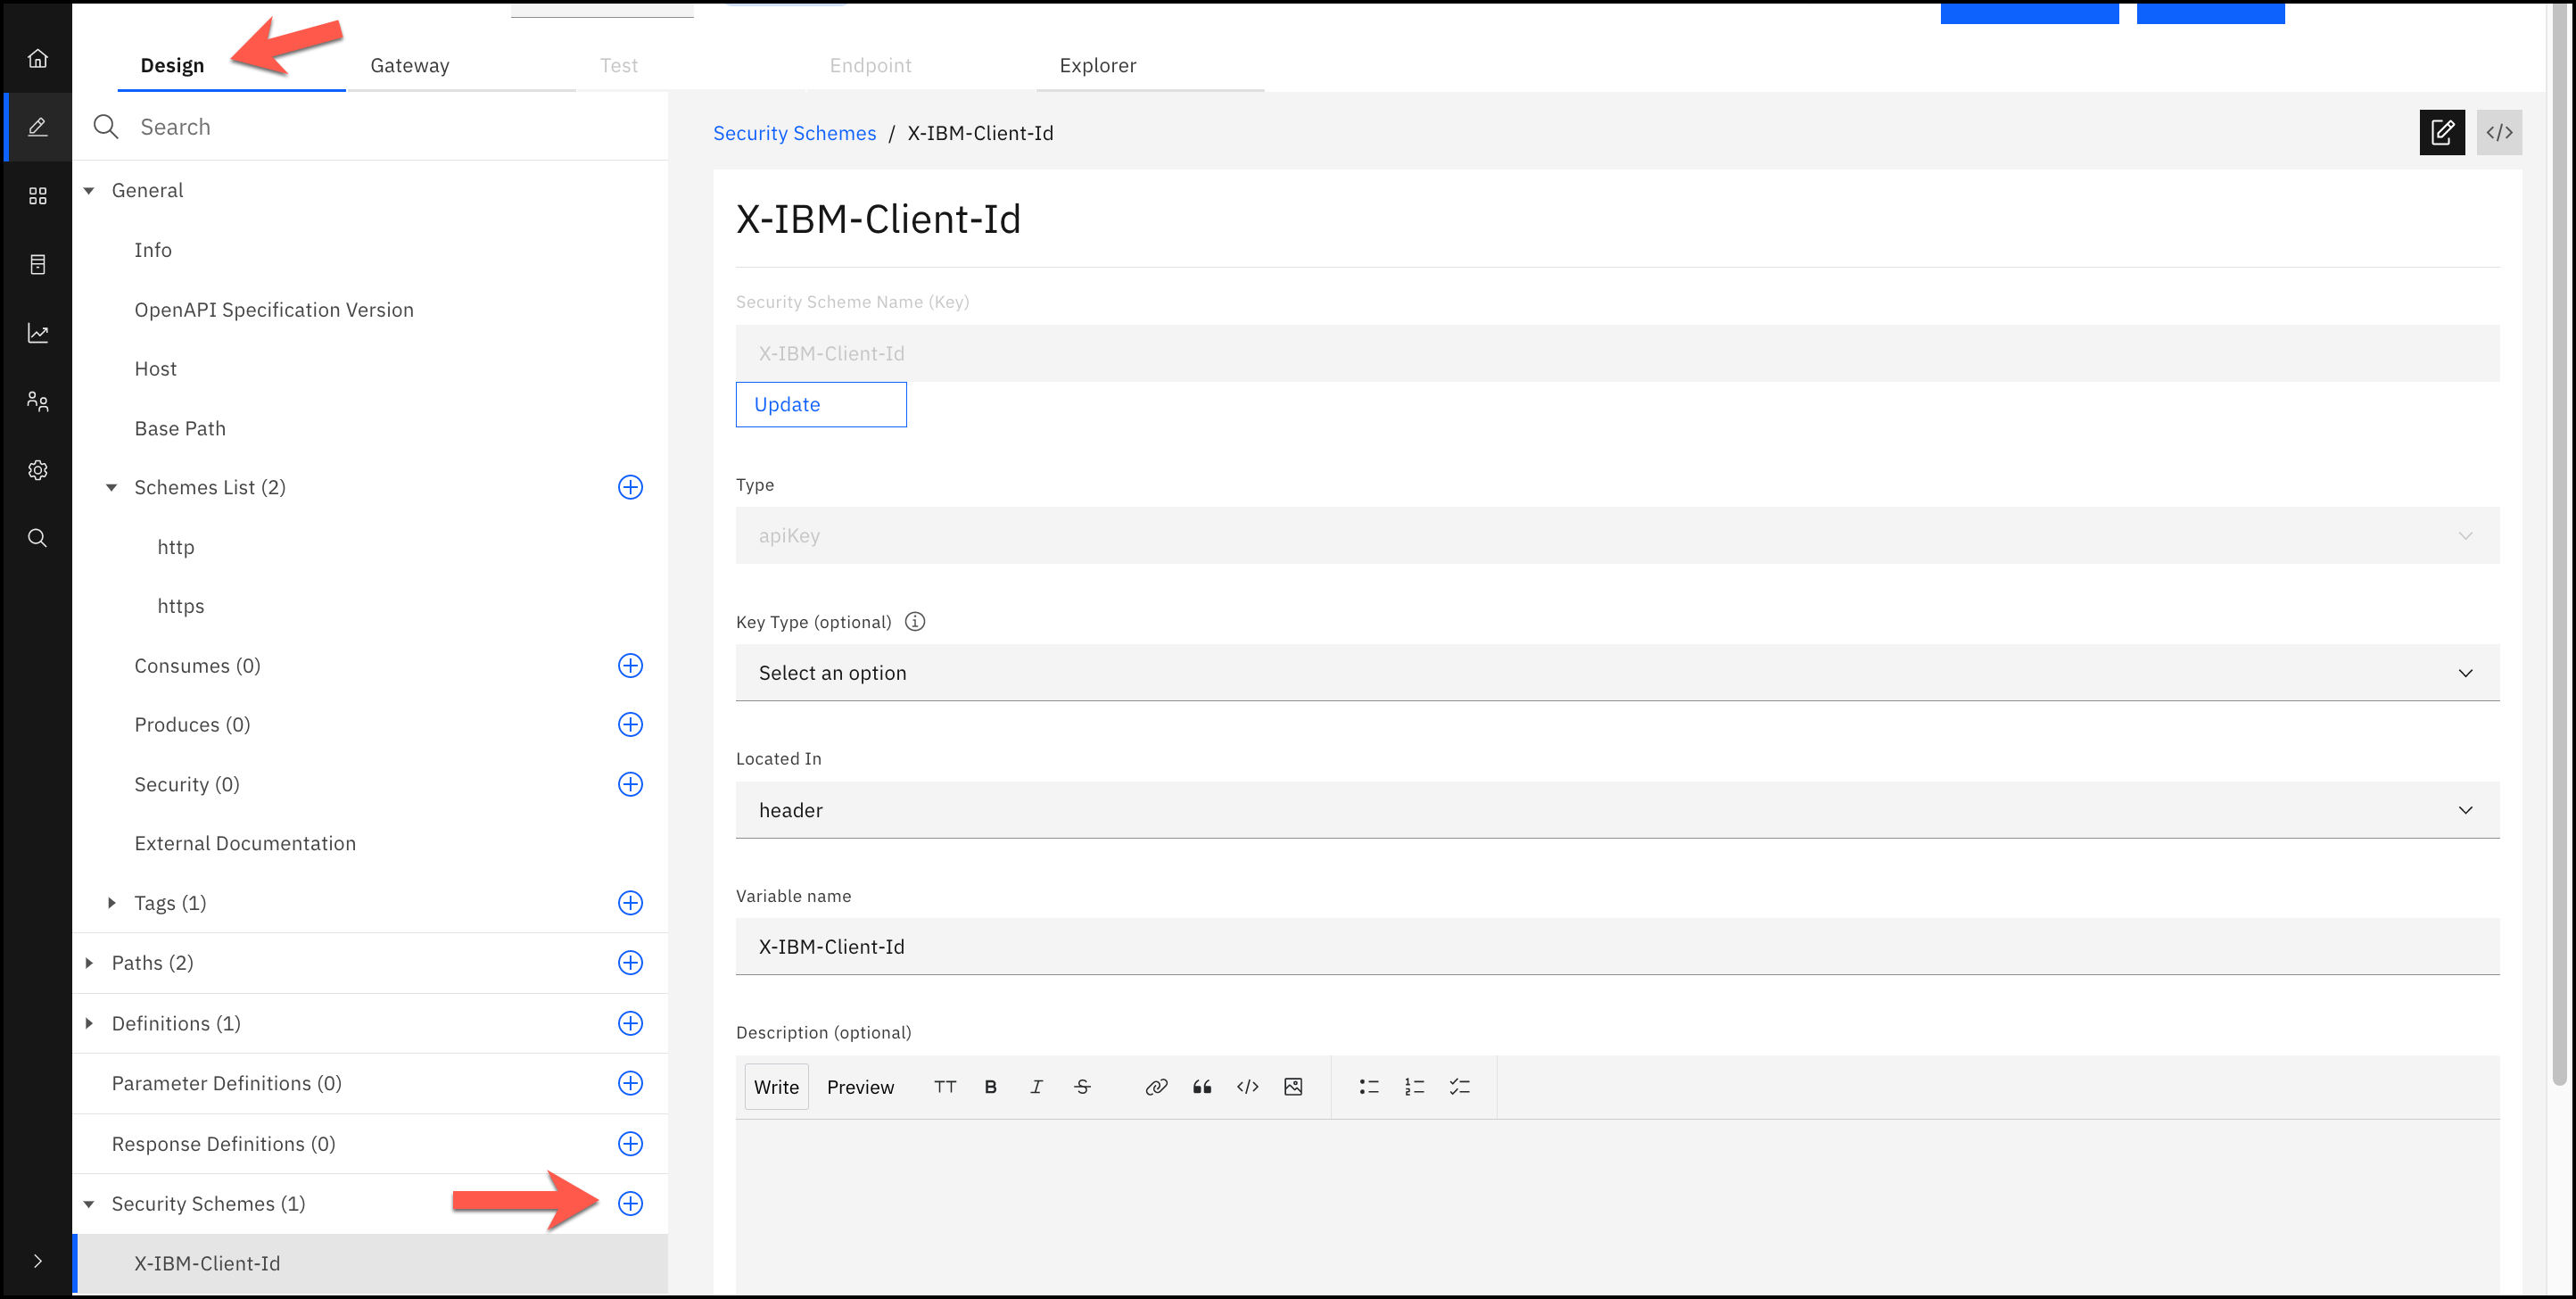The image size is (2576, 1299).
Task: Switch to form edit view icon
Action: click(x=2442, y=132)
